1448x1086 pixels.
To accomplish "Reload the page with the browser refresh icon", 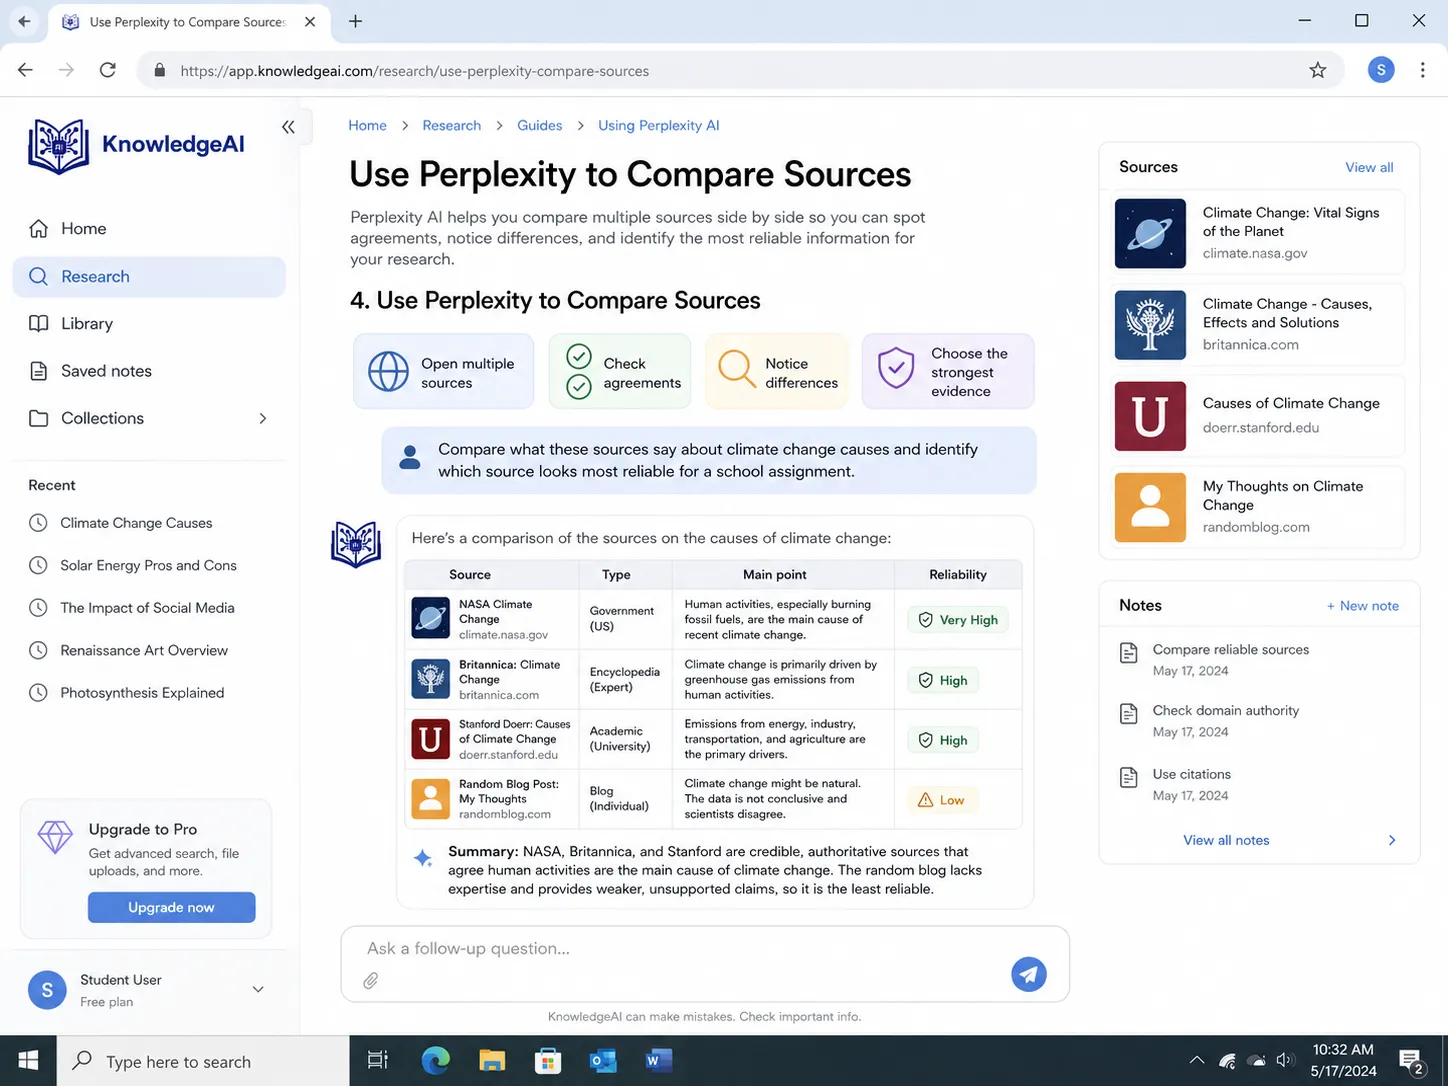I will [x=108, y=70].
